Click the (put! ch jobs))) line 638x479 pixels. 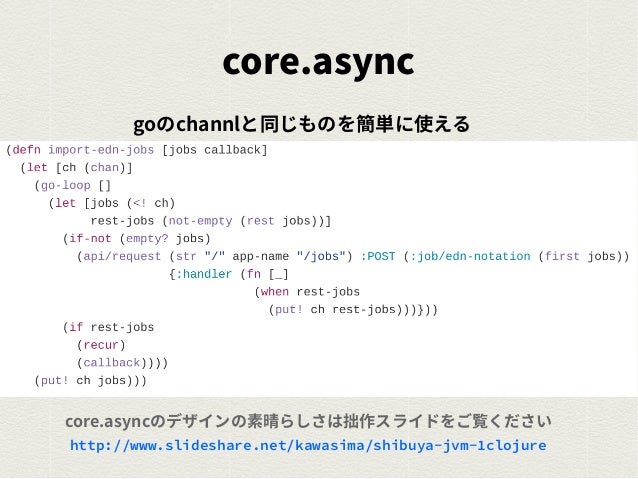pos(90,381)
